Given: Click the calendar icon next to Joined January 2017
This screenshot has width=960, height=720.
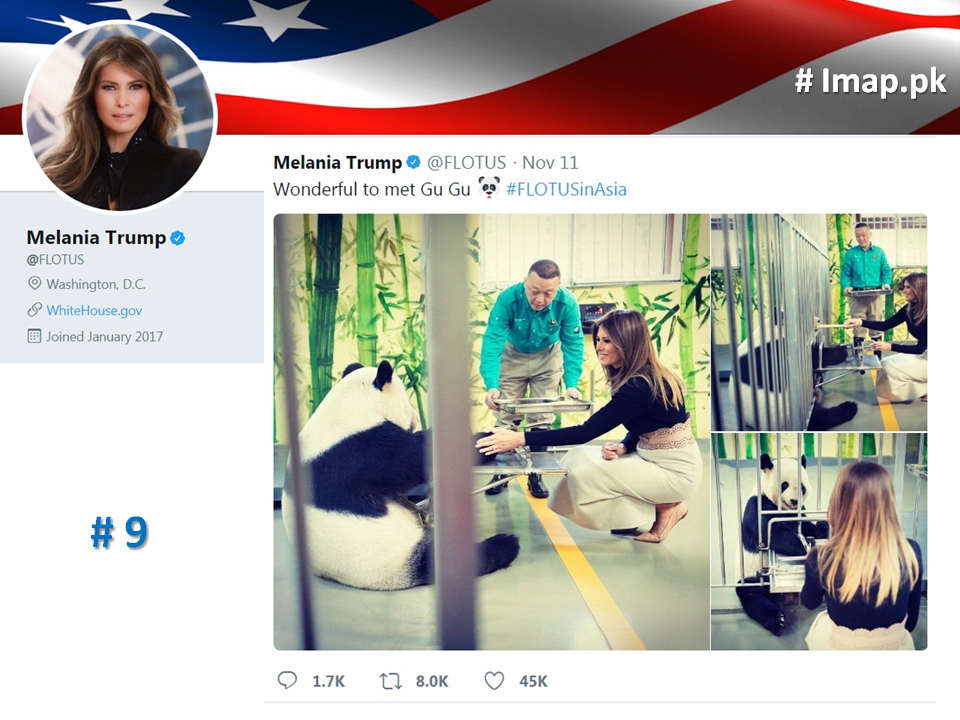Looking at the screenshot, I should [x=34, y=336].
